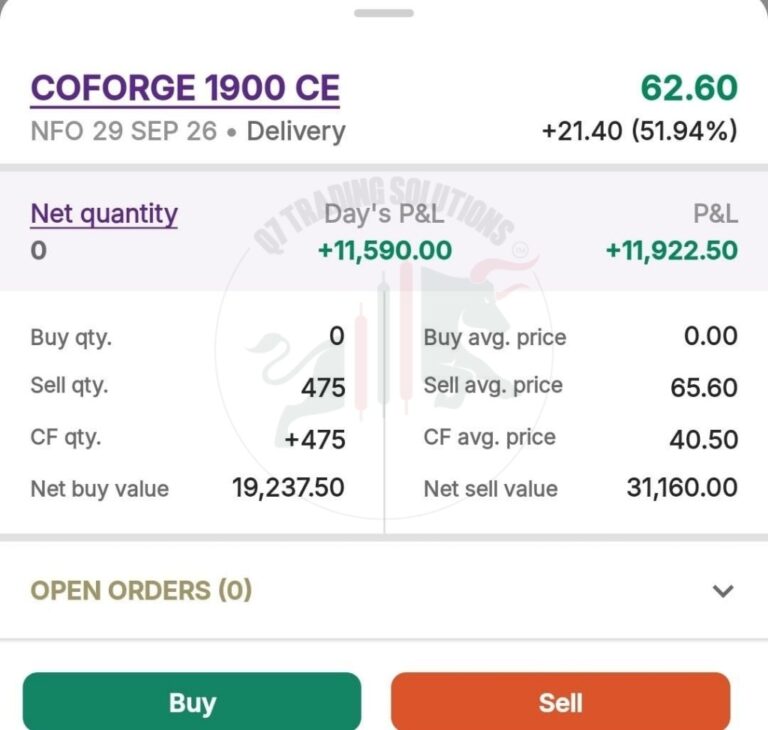Tap the price change +21.40 (51.94%)
The image size is (768, 730).
(x=640, y=131)
